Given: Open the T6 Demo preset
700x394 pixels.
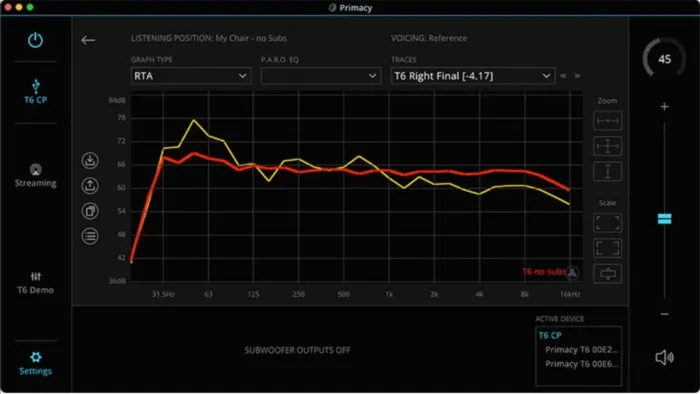Looking at the screenshot, I should click(35, 283).
